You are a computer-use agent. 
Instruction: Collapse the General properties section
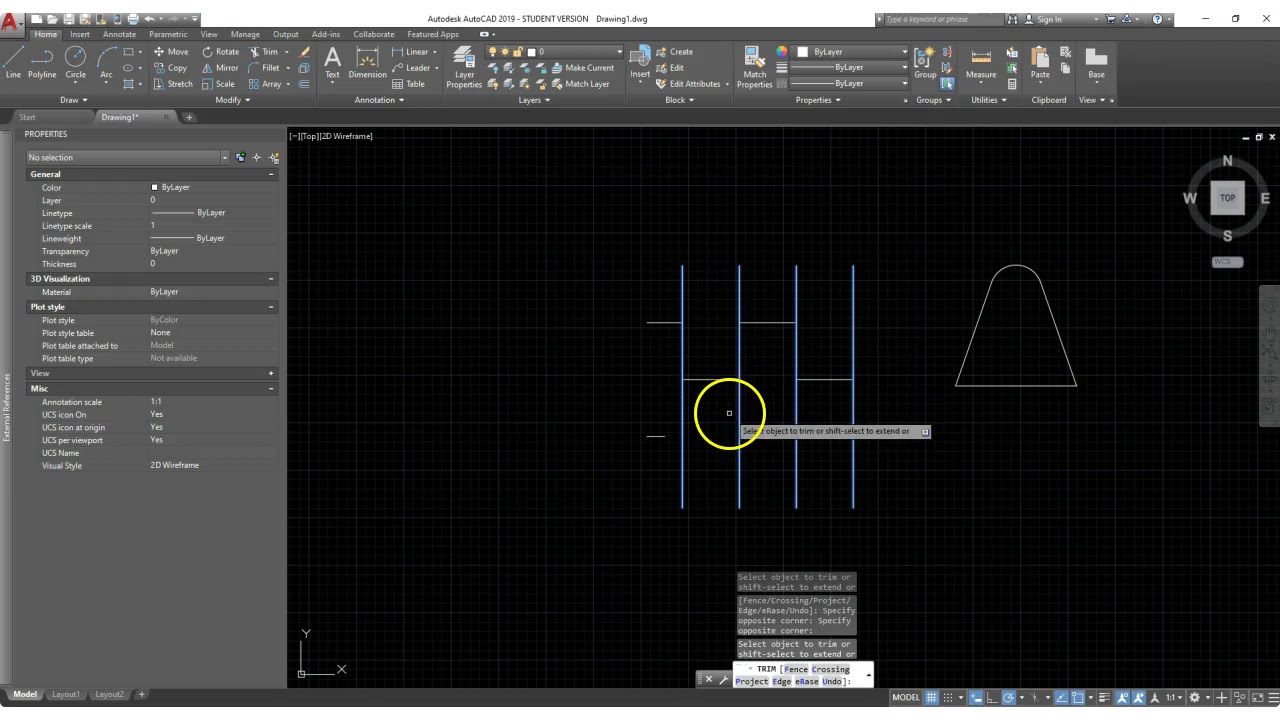pyautogui.click(x=271, y=174)
